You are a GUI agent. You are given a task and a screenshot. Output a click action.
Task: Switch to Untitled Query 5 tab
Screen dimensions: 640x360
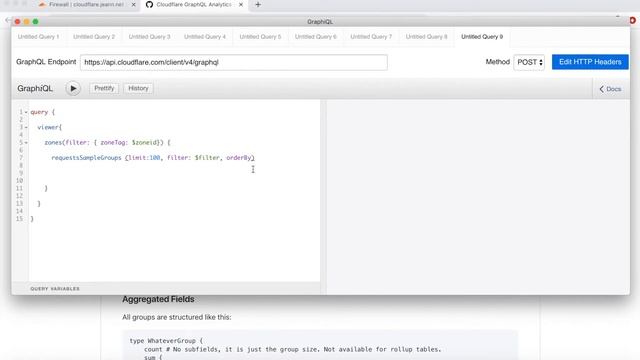[260, 37]
